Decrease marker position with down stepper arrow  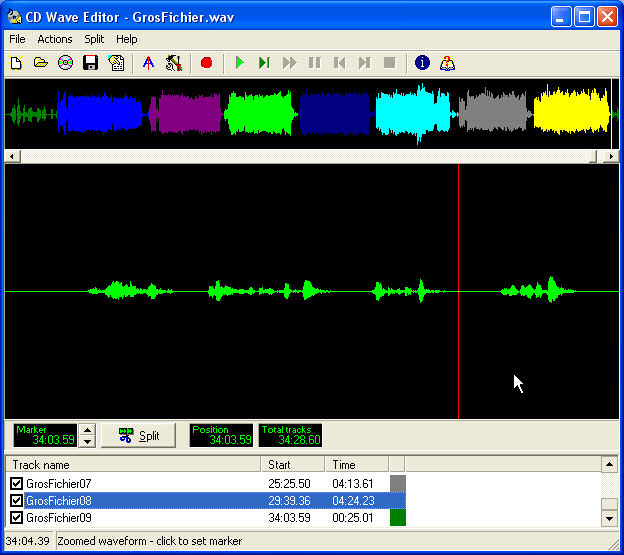pos(87,441)
